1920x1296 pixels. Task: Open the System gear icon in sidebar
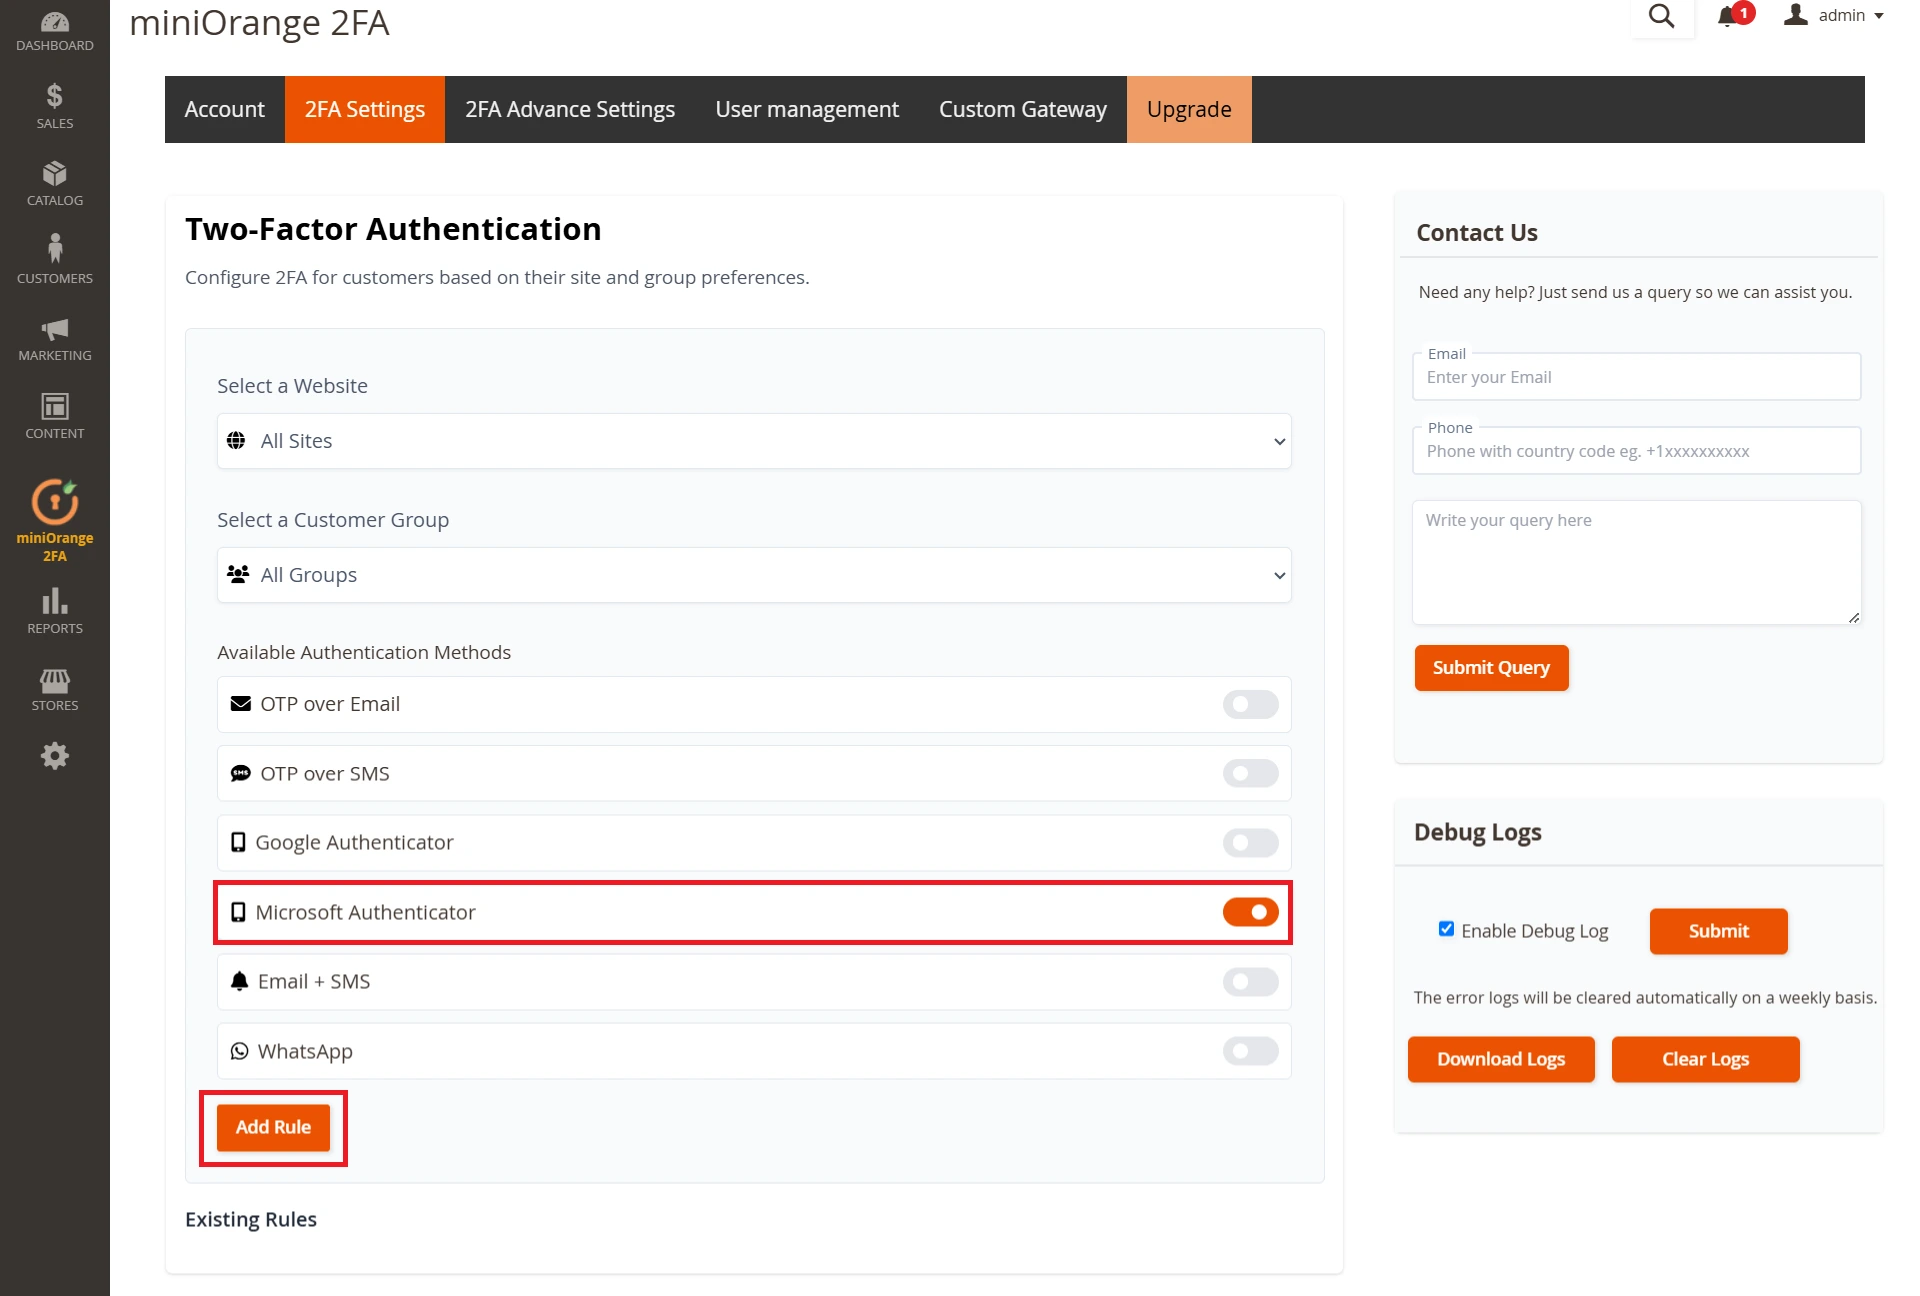55,756
